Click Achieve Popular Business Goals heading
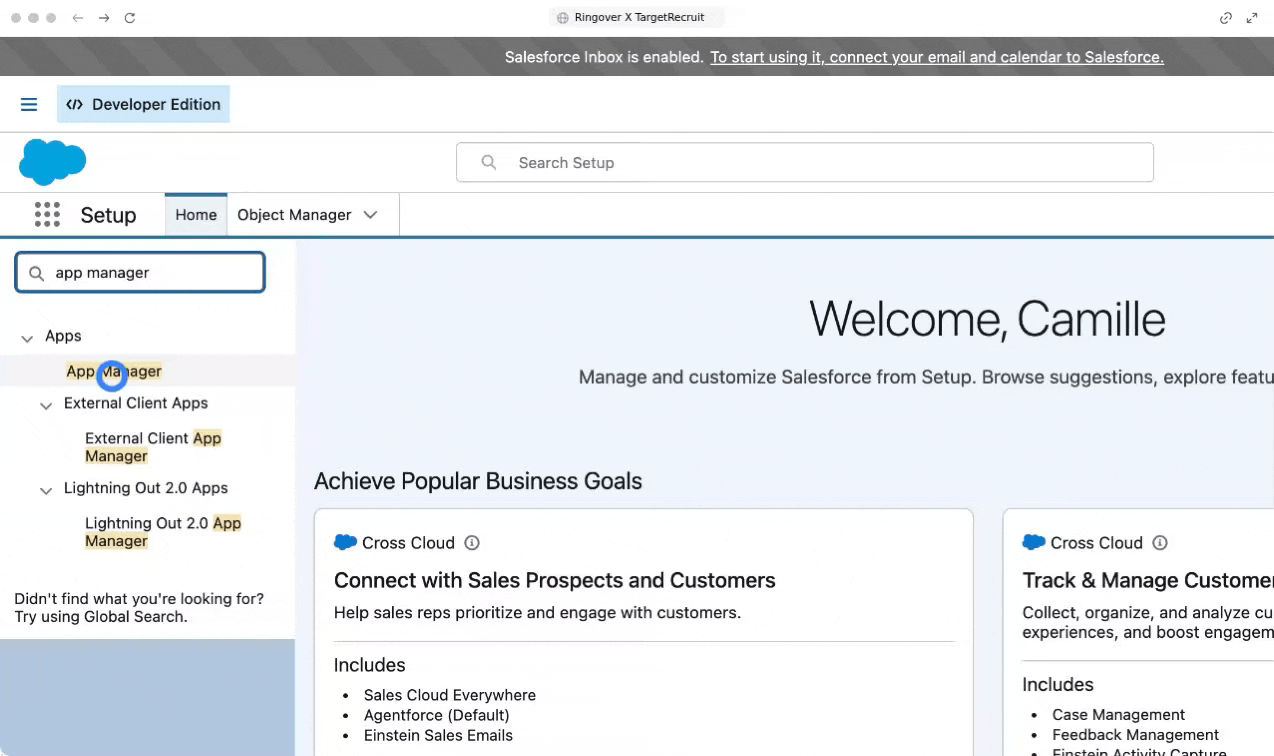The image size is (1274, 756). click(x=478, y=481)
